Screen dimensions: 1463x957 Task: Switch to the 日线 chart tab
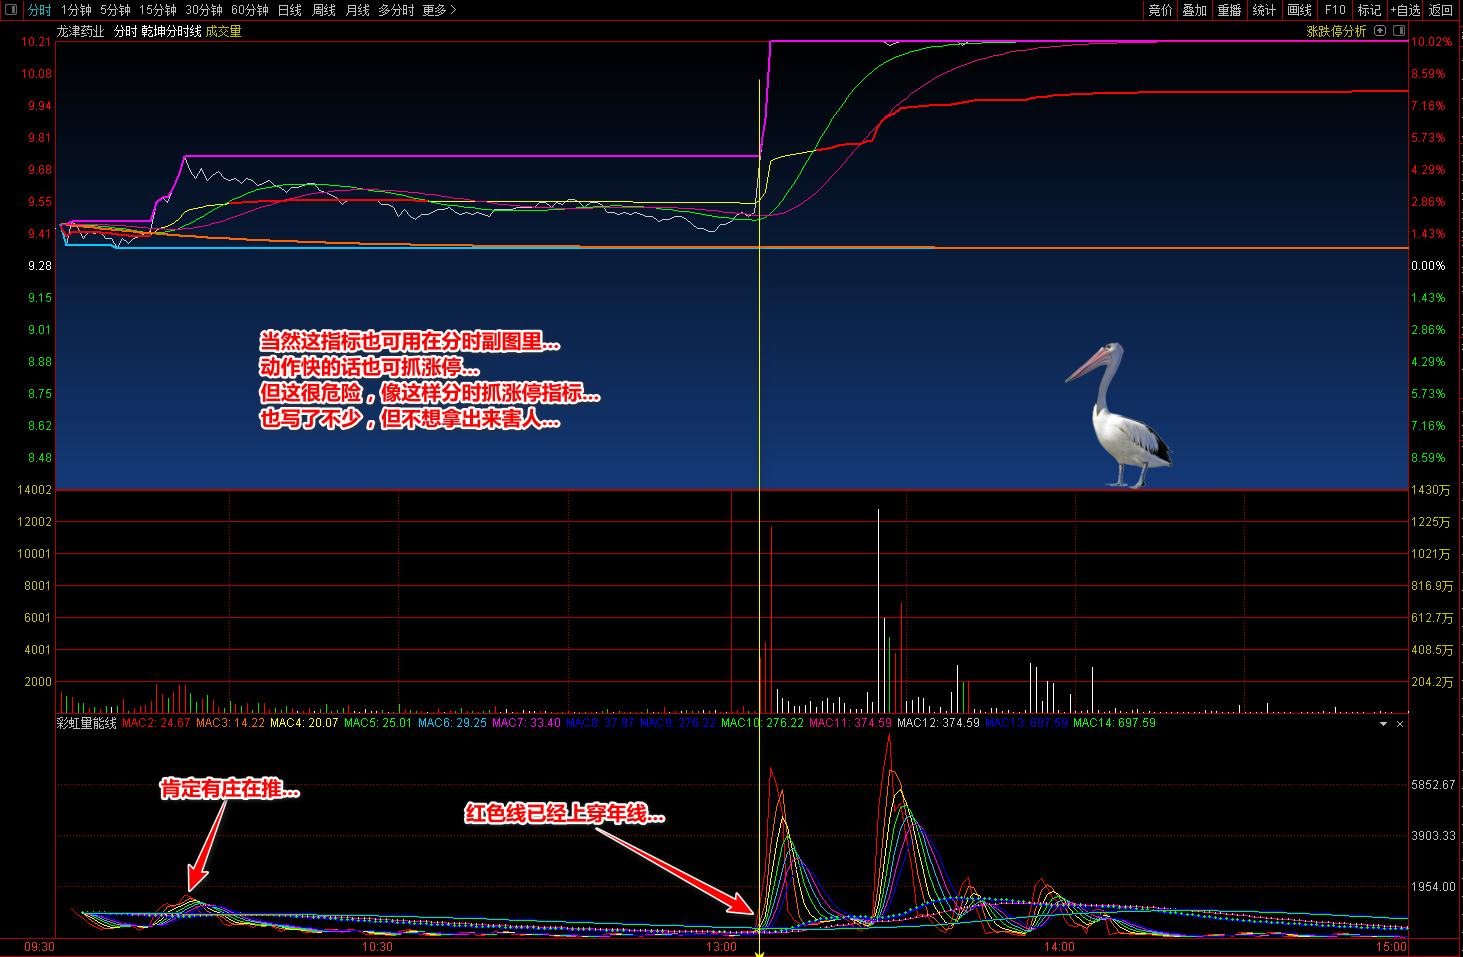coord(289,10)
